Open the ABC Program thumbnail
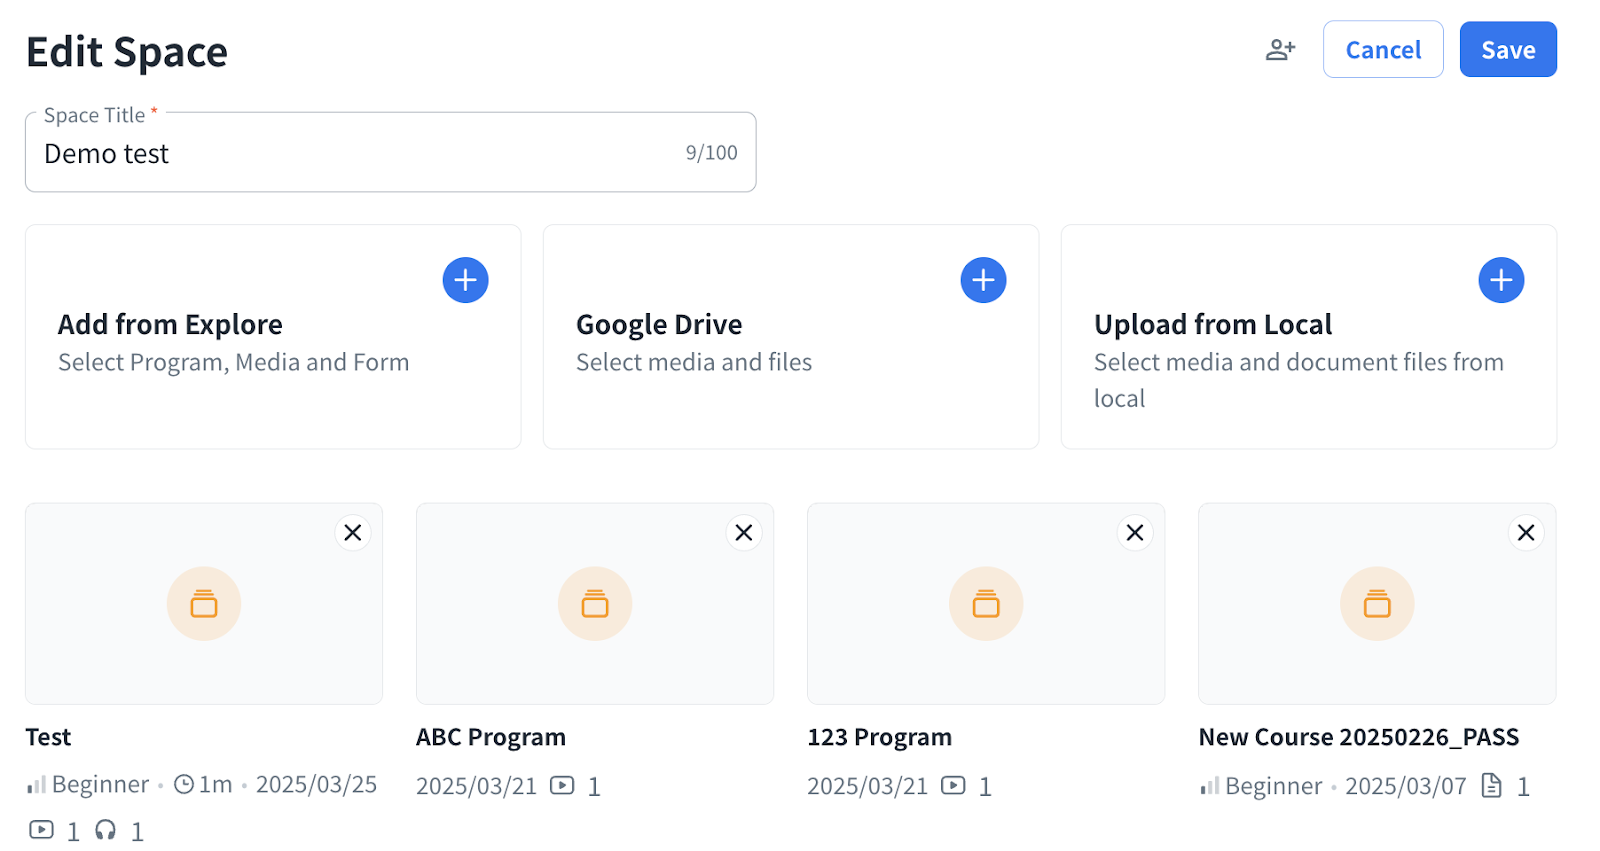The height and width of the screenshot is (851, 1600). point(595,604)
